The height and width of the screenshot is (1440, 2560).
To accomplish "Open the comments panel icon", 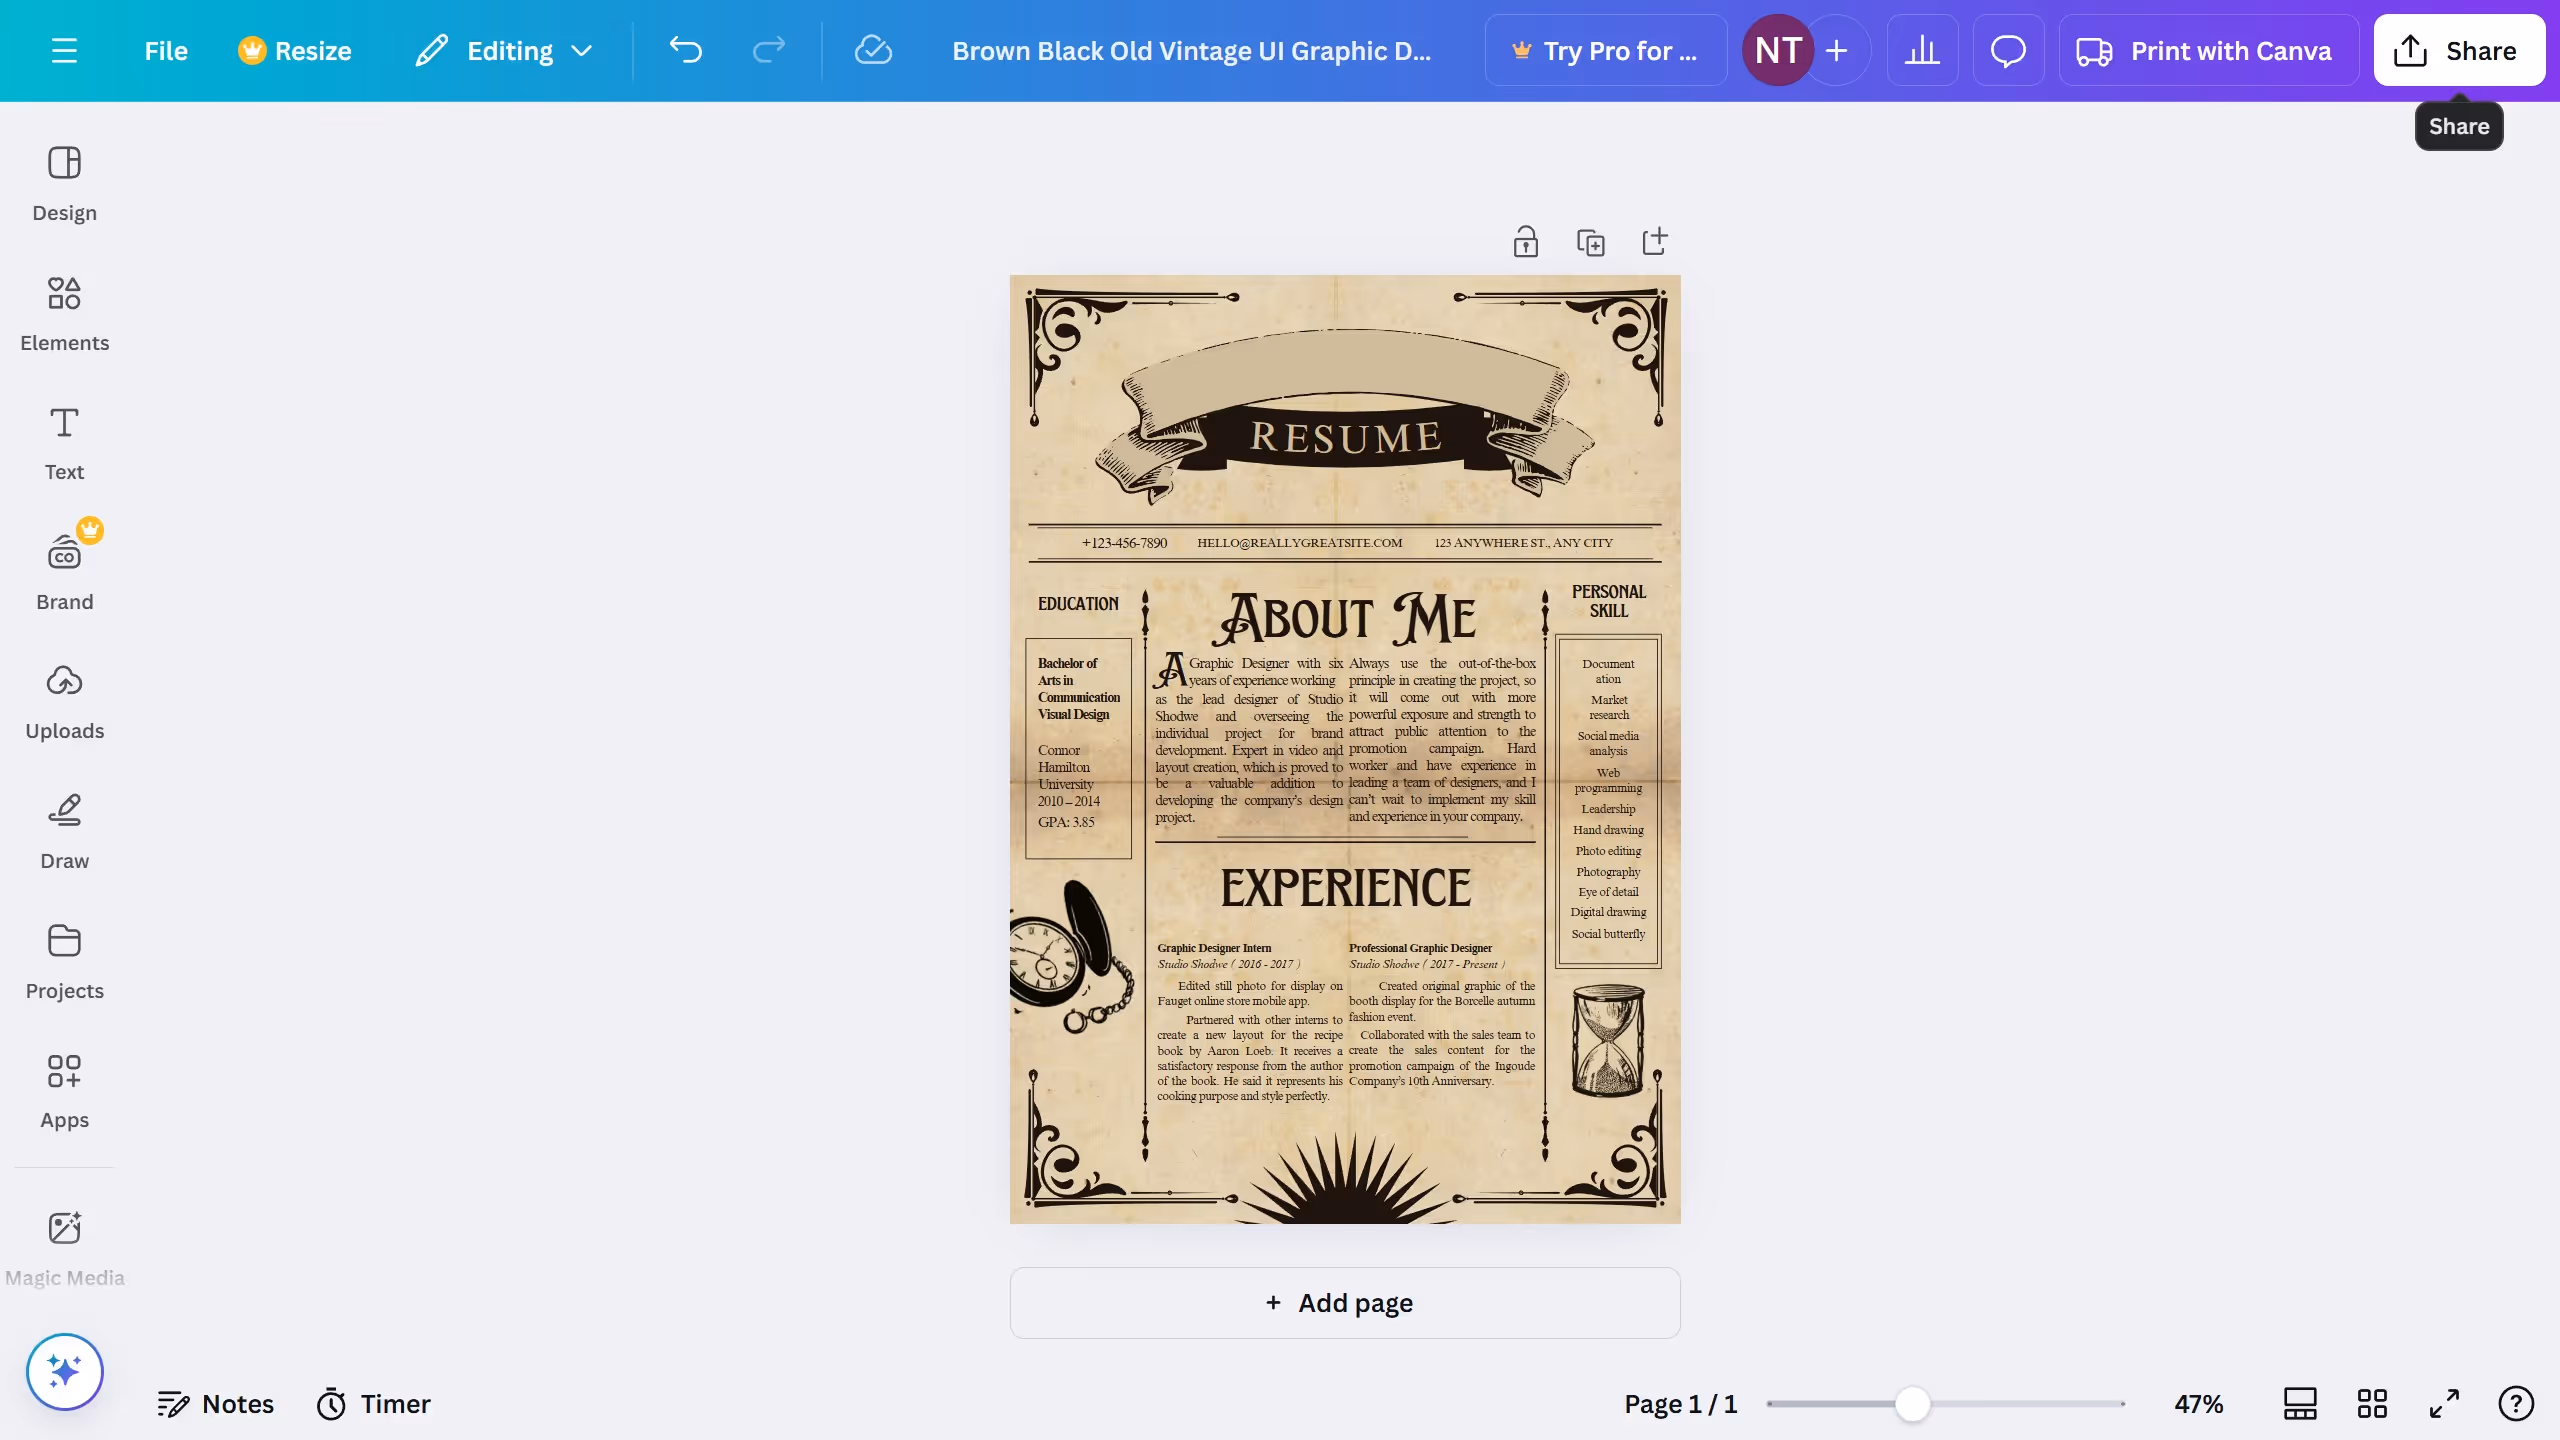I will pyautogui.click(x=2007, y=50).
